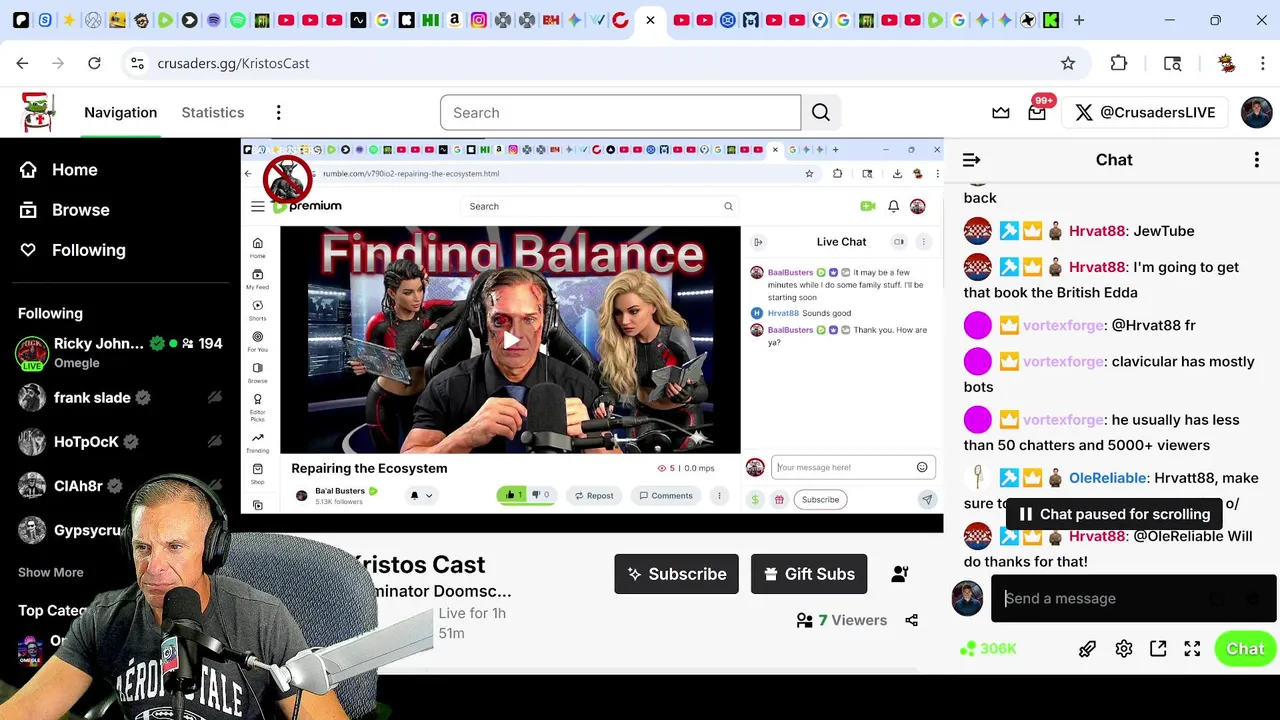Bookmark this page with star icon
The height and width of the screenshot is (720, 1280).
[x=1068, y=63]
